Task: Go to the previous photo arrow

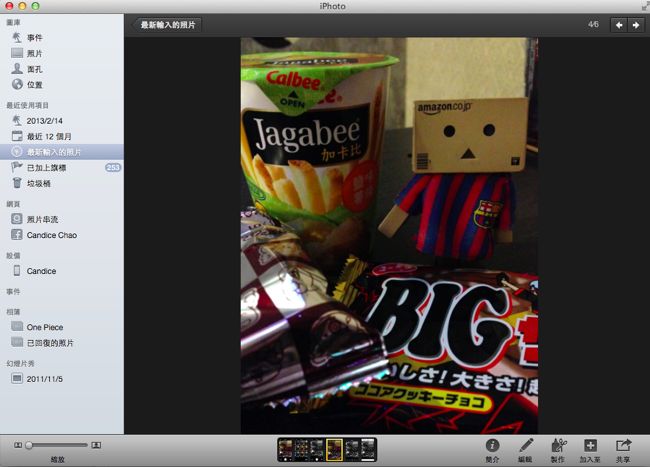Action: pos(619,25)
